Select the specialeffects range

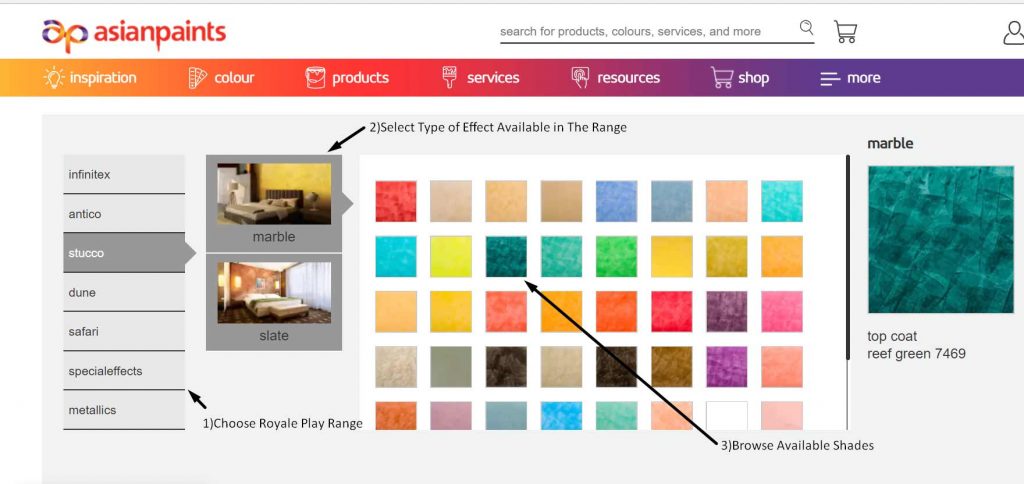pos(124,370)
